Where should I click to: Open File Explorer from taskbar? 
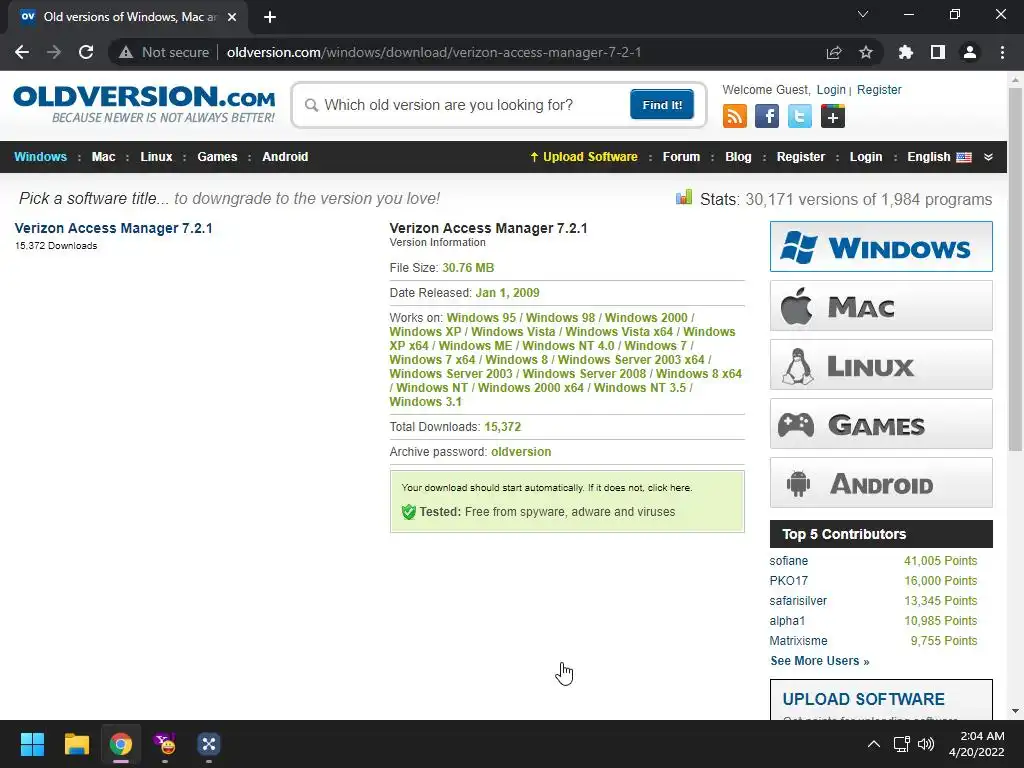point(76,744)
